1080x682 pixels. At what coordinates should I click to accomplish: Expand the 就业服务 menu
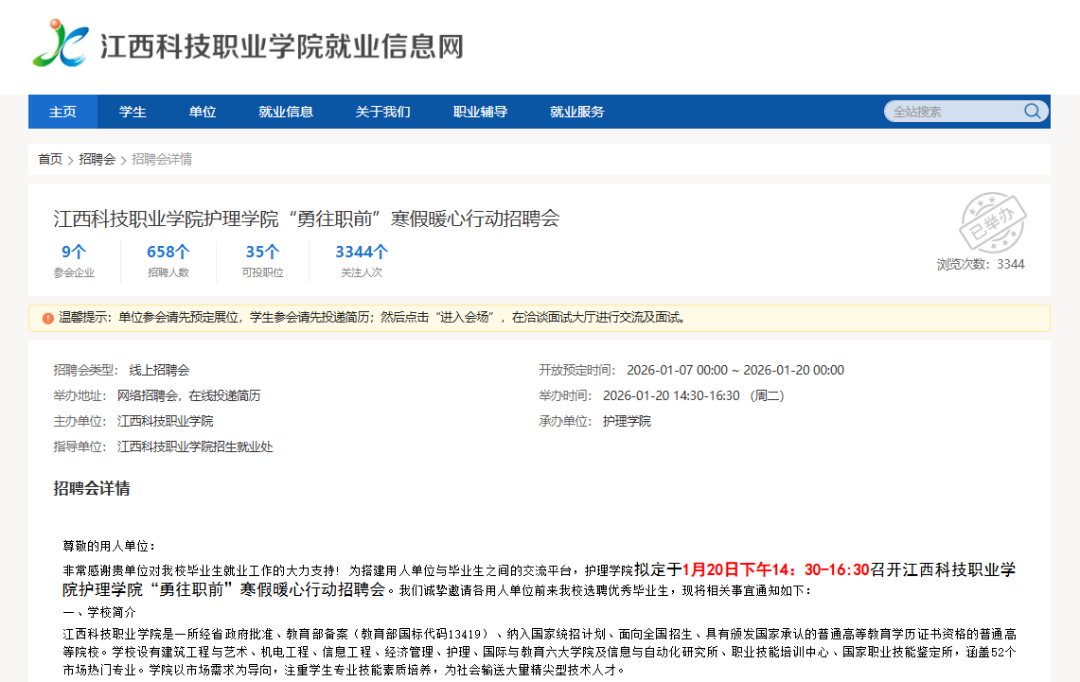pos(577,112)
